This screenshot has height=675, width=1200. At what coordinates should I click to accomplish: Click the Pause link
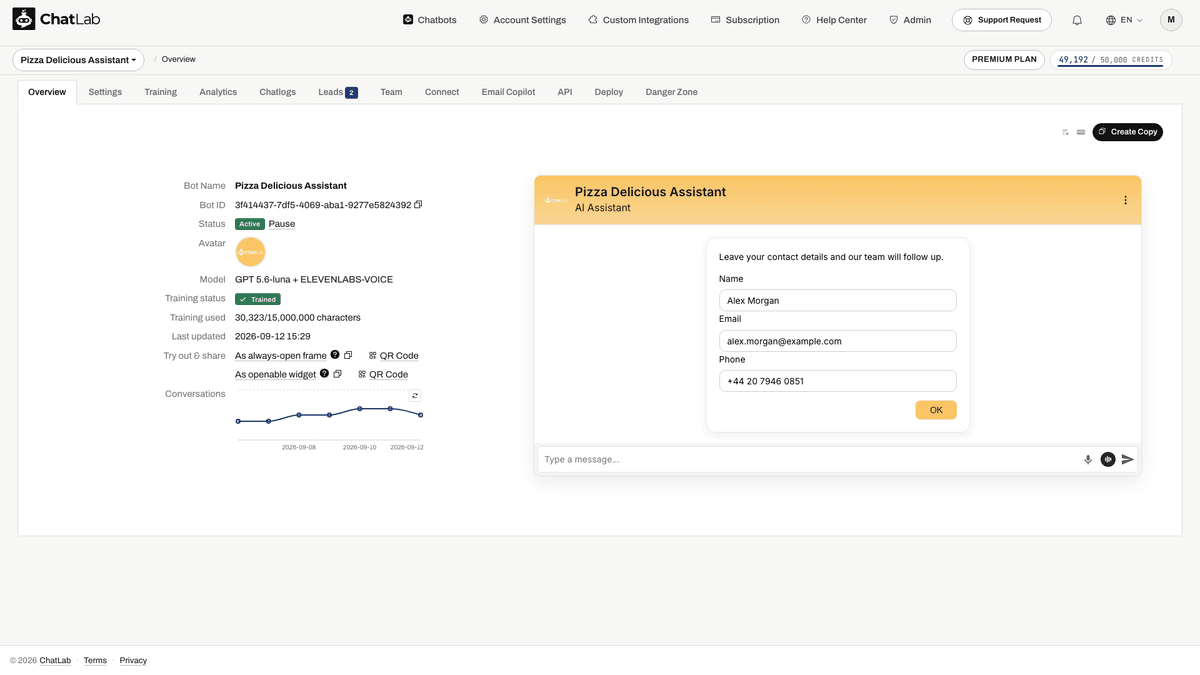(x=282, y=224)
